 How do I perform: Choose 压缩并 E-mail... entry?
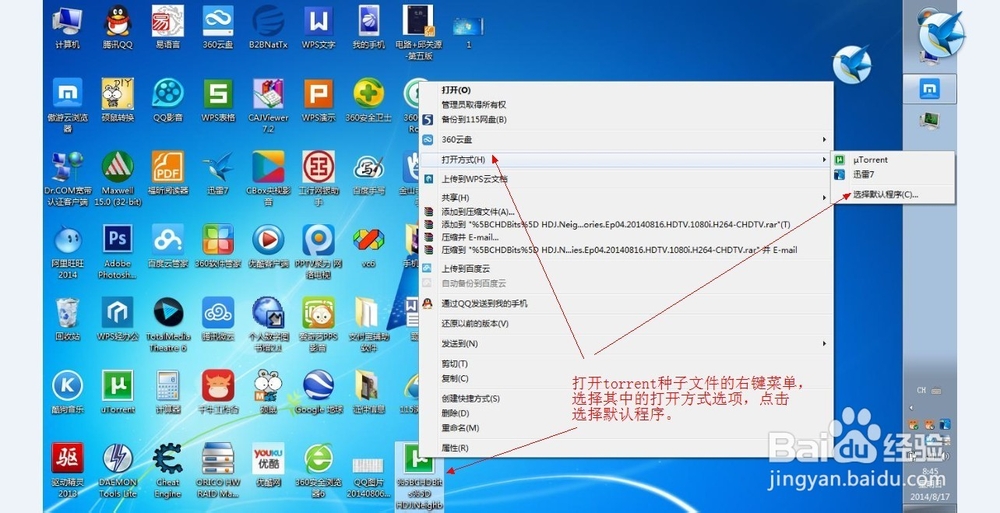[x=626, y=237]
